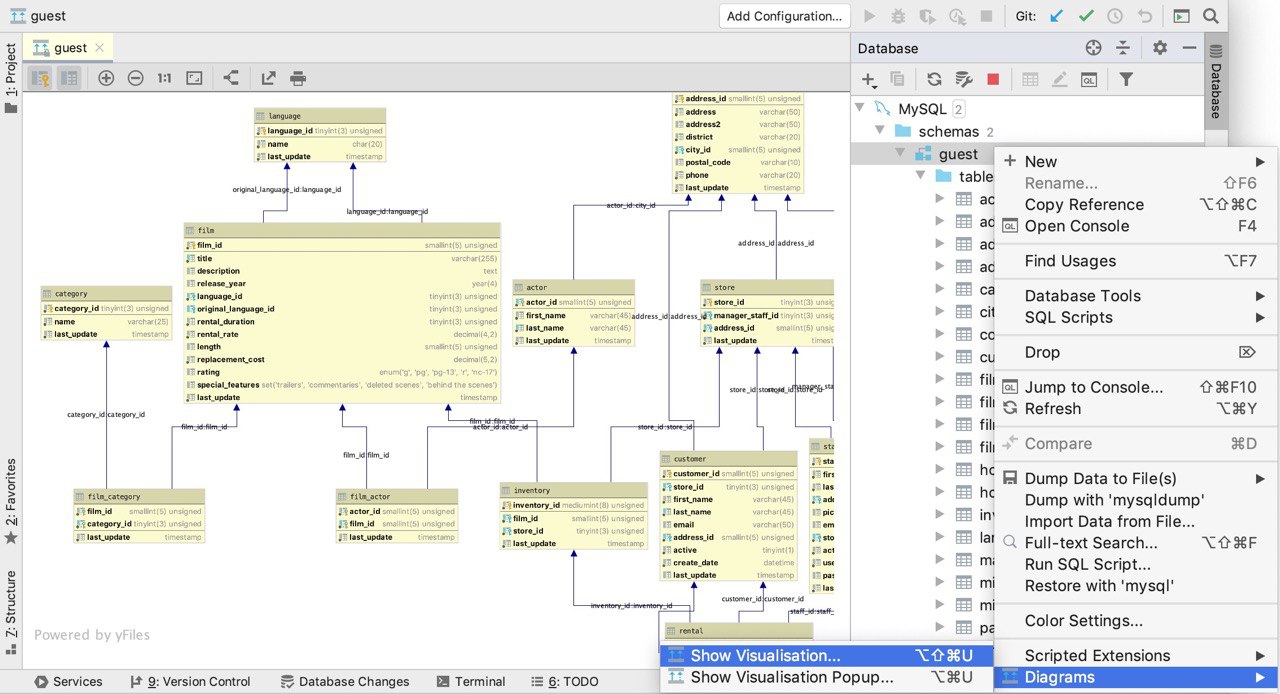Viewport: 1280px width, 694px height.
Task: Click edit source pencil icon
Action: (x=1059, y=79)
